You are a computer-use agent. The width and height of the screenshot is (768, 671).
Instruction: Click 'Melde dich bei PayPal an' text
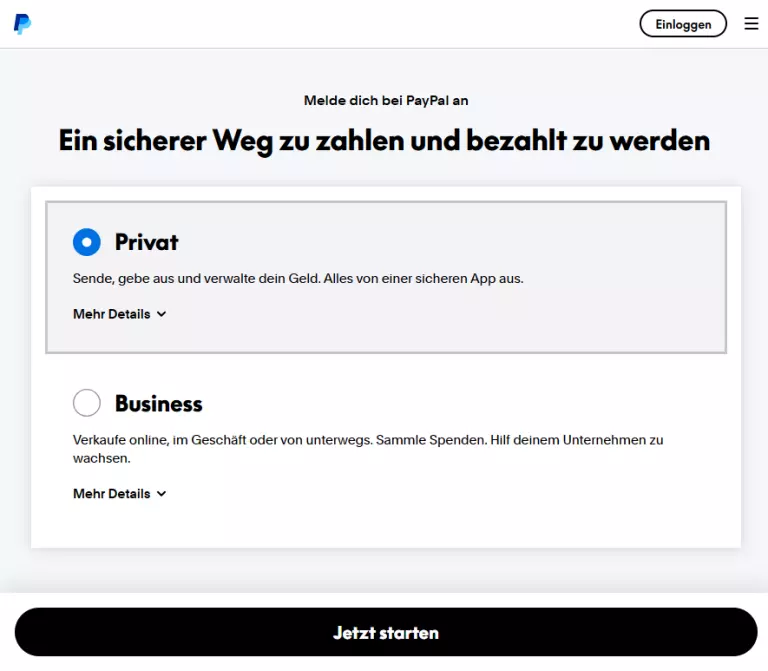386,100
